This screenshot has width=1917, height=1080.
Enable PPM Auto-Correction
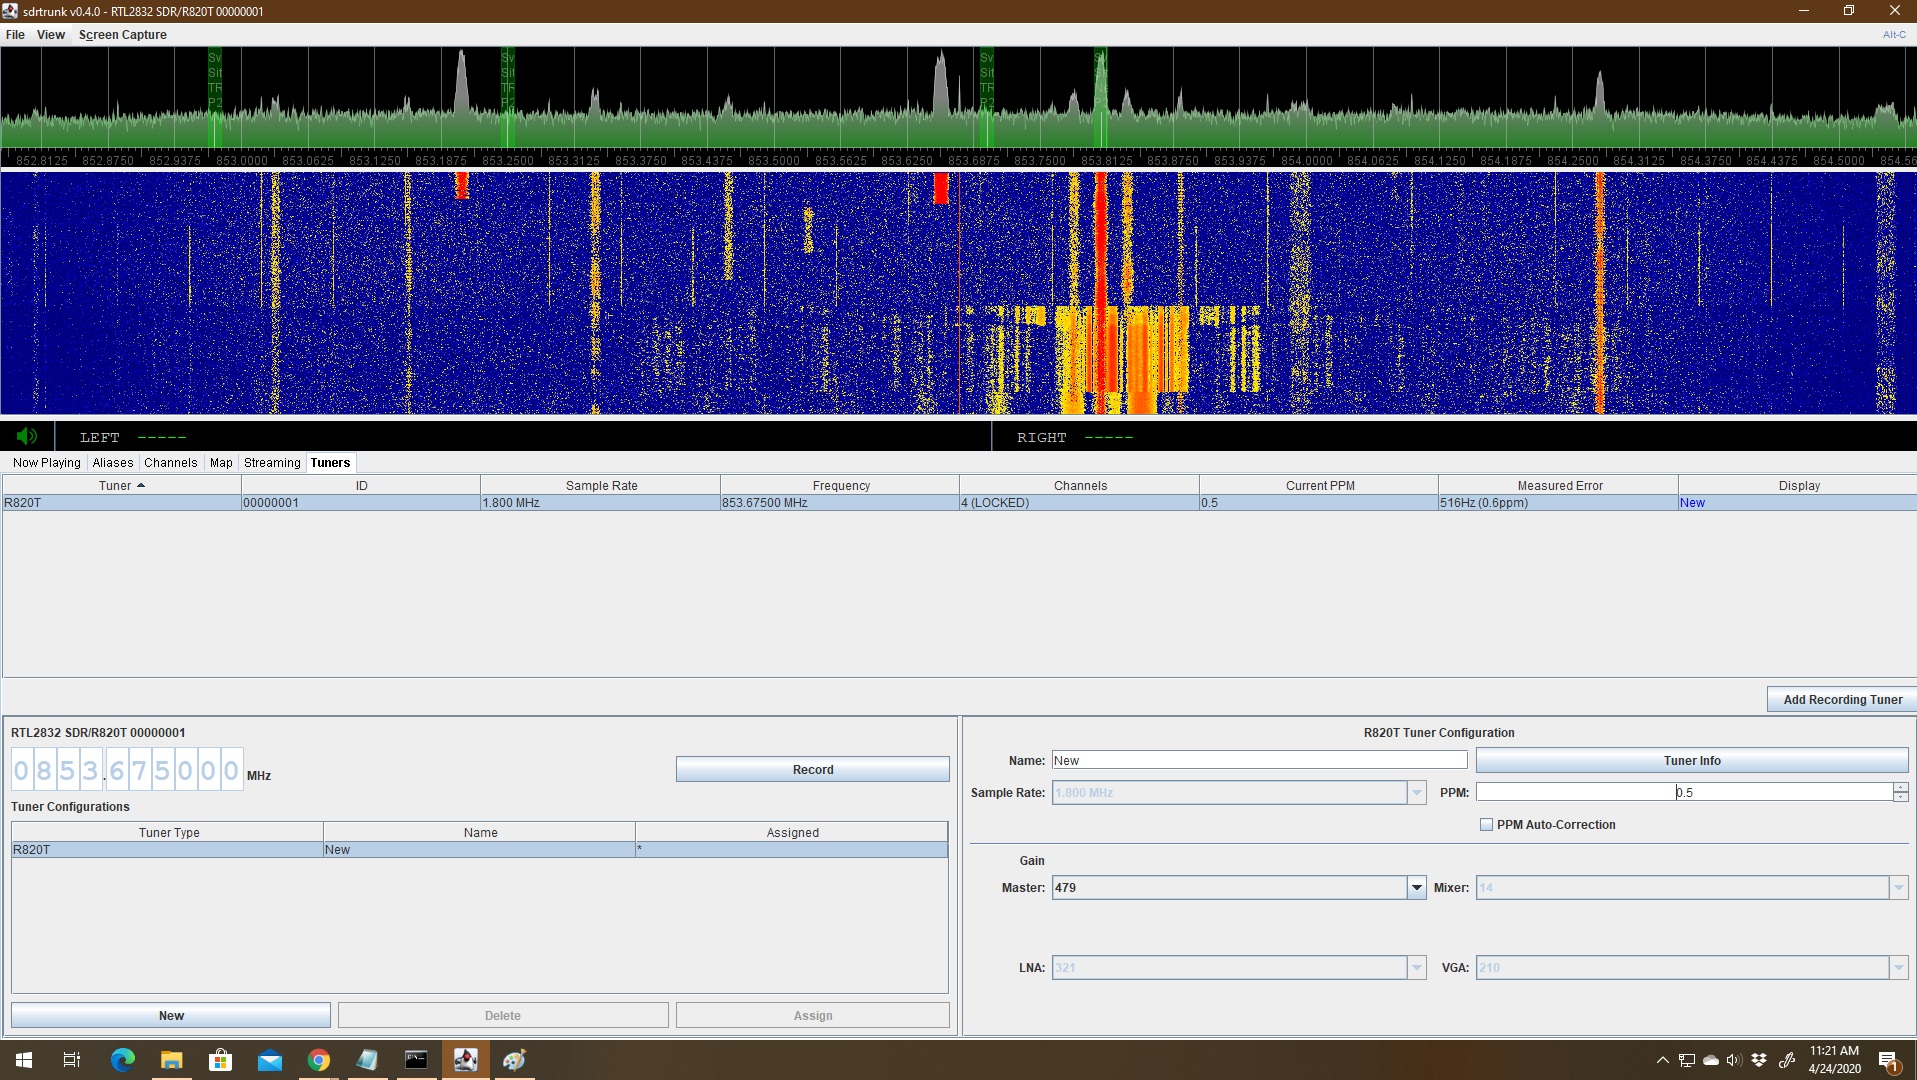pyautogui.click(x=1487, y=824)
